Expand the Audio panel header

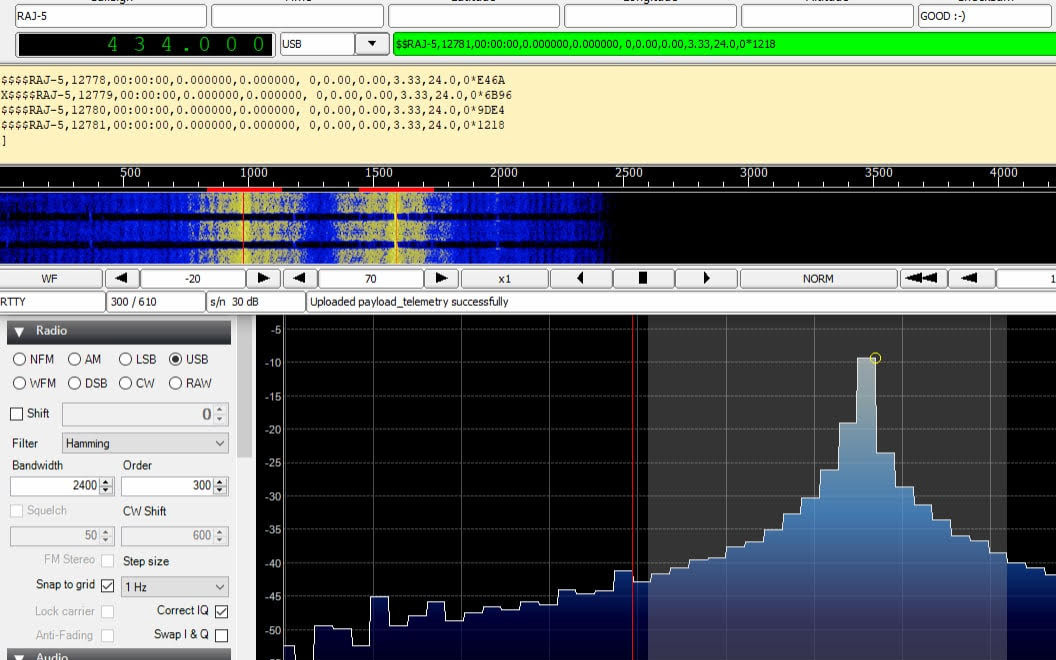click(119, 655)
